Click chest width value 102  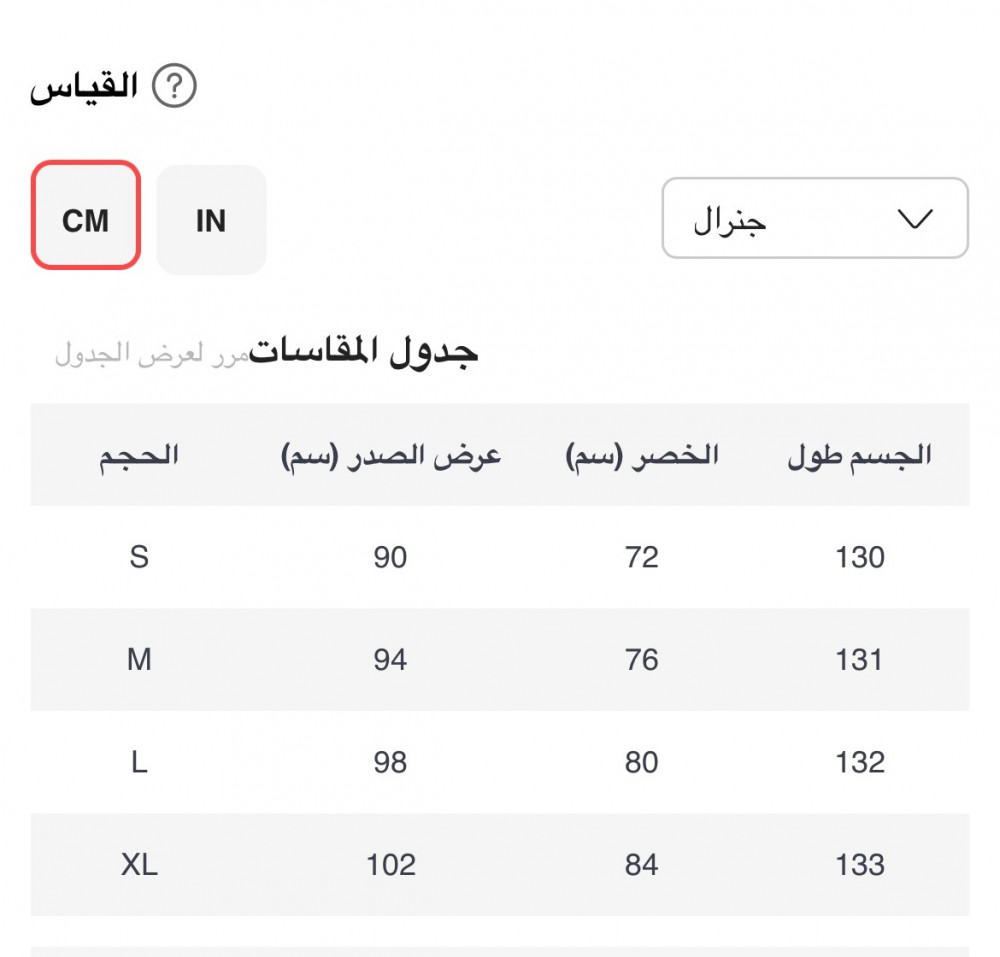[x=390, y=865]
